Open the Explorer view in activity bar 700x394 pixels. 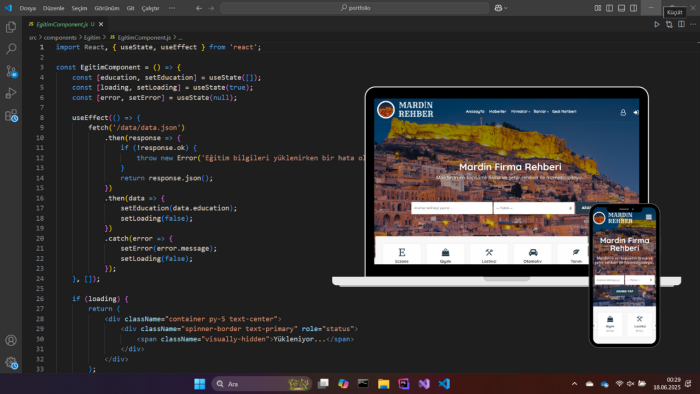click(x=11, y=27)
